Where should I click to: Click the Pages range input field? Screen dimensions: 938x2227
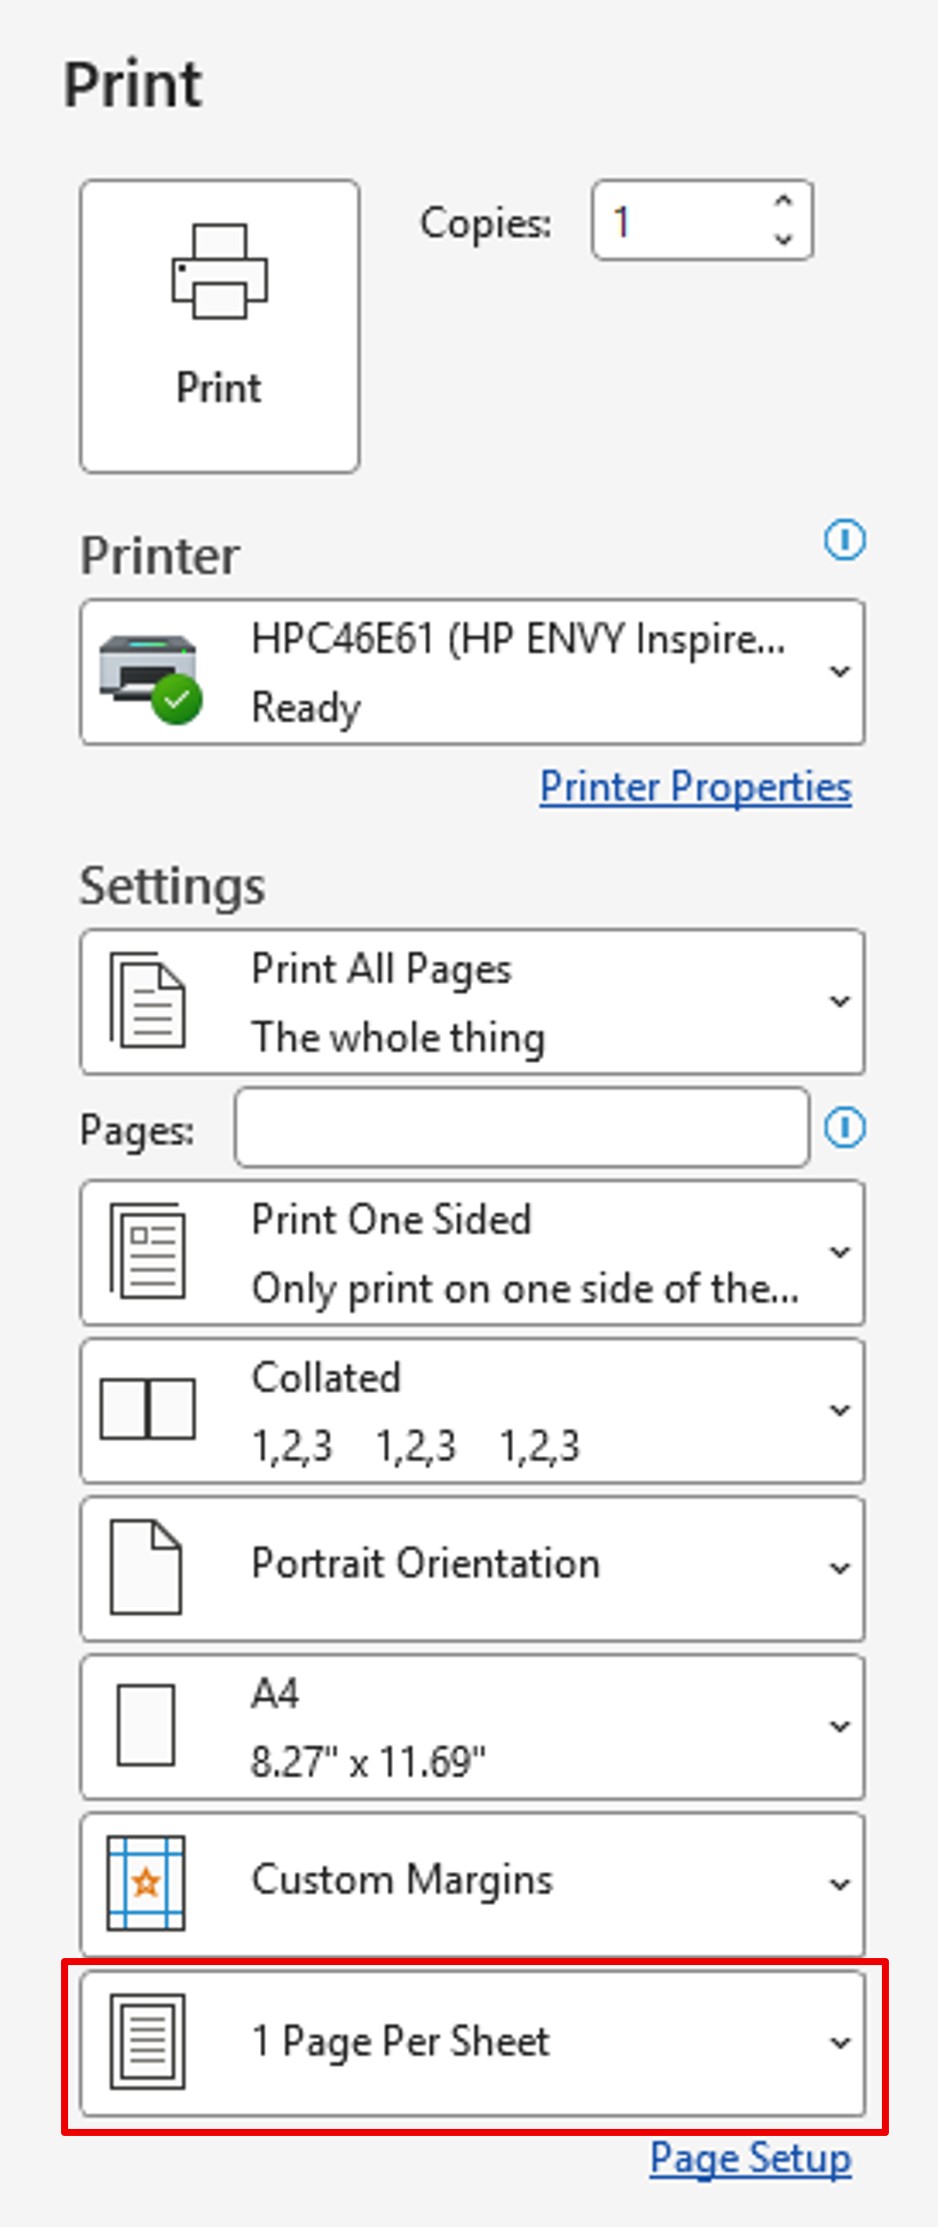tap(522, 1128)
